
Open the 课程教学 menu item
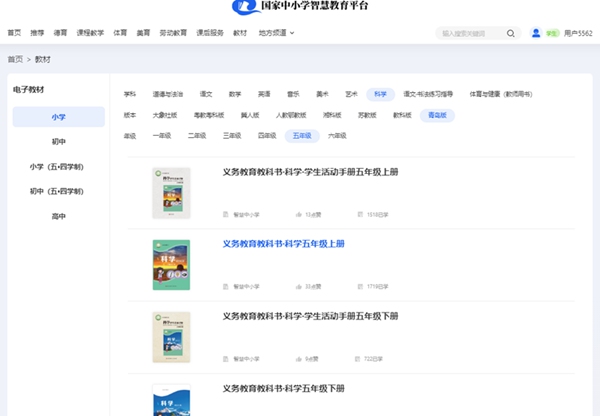point(90,33)
